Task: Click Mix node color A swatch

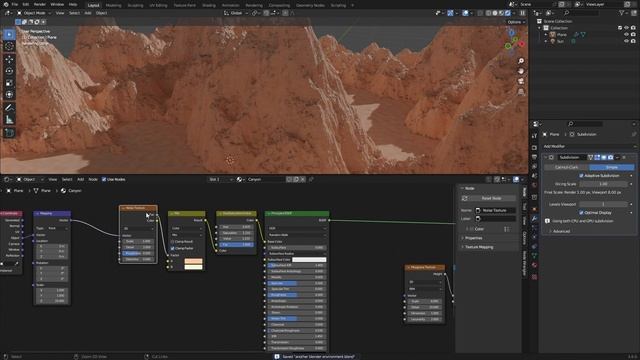Action: click(x=193, y=261)
